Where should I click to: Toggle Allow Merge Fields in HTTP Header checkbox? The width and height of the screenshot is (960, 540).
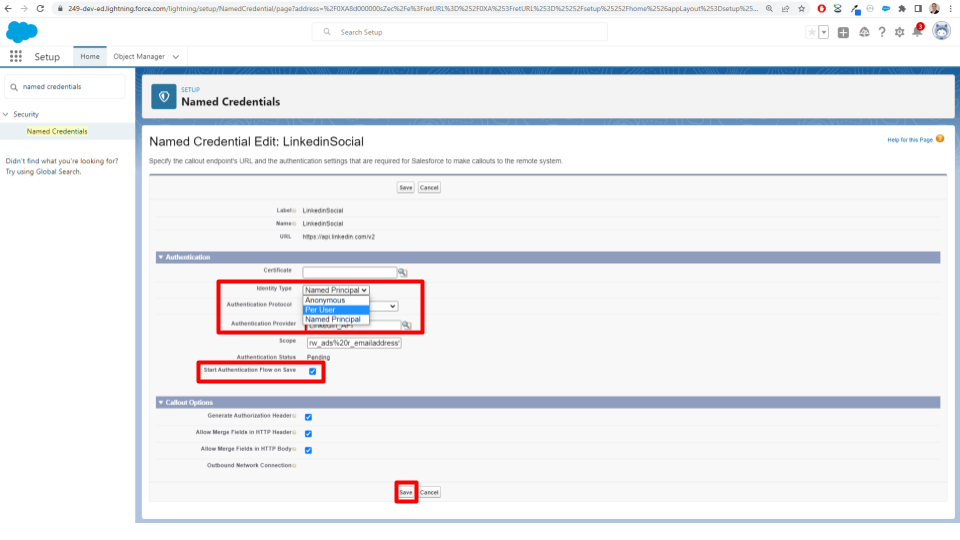tap(309, 433)
